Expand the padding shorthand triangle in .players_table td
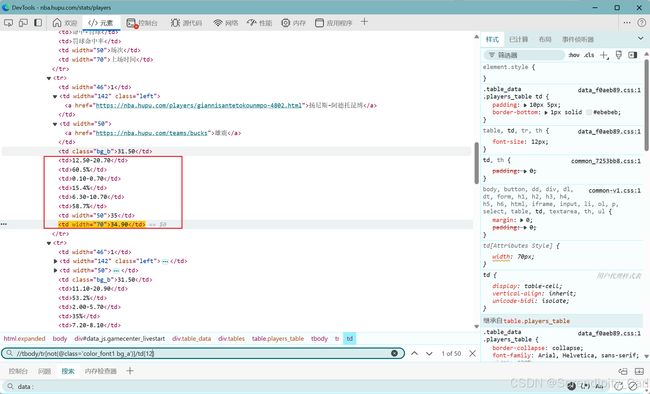Image resolution: width=650 pixels, height=394 pixels. coord(525,105)
